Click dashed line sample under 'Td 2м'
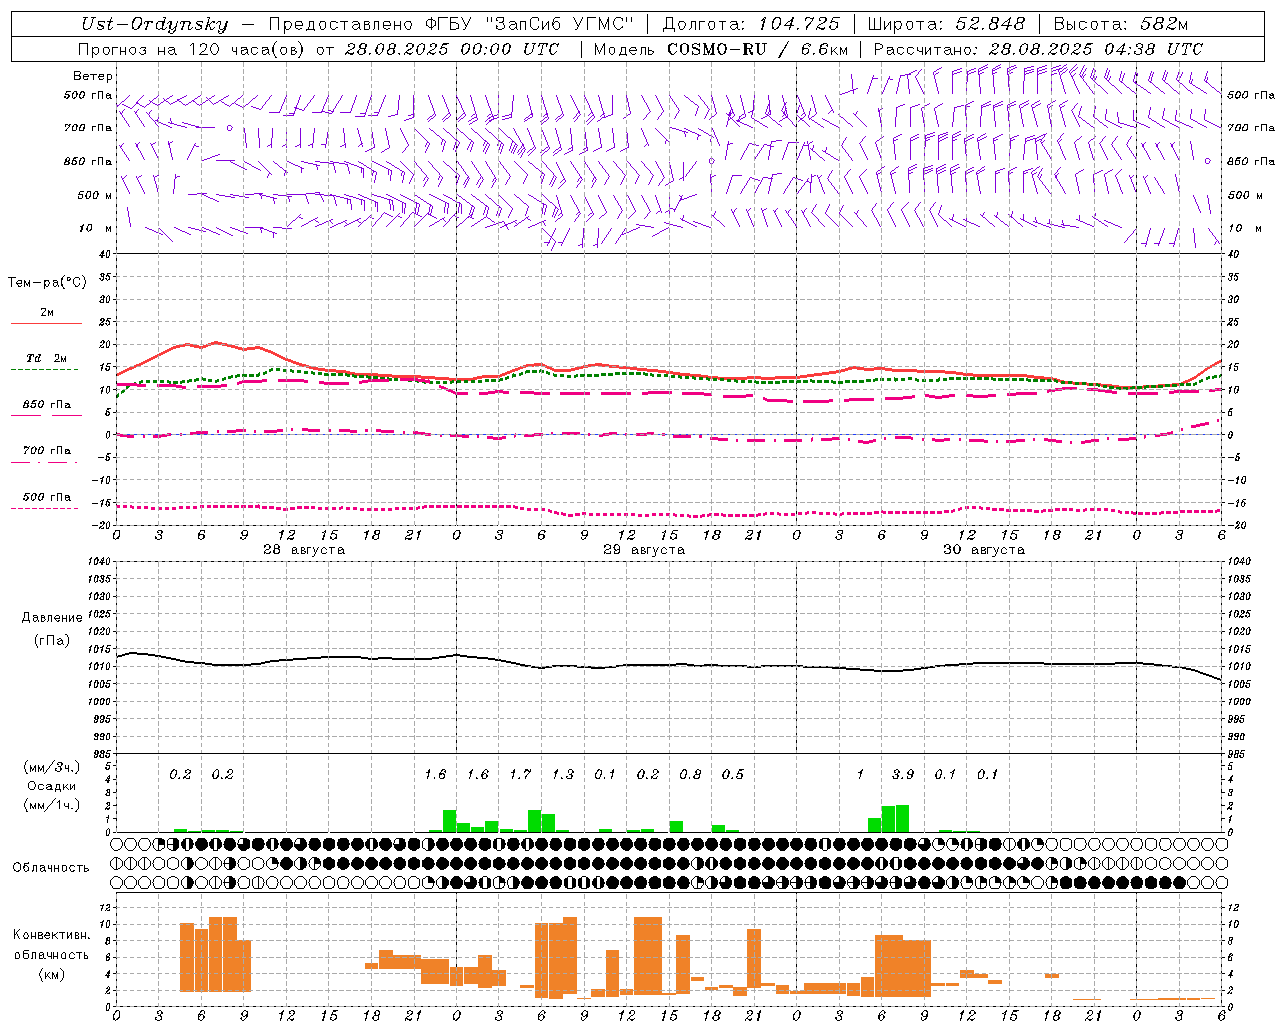 pyautogui.click(x=46, y=370)
